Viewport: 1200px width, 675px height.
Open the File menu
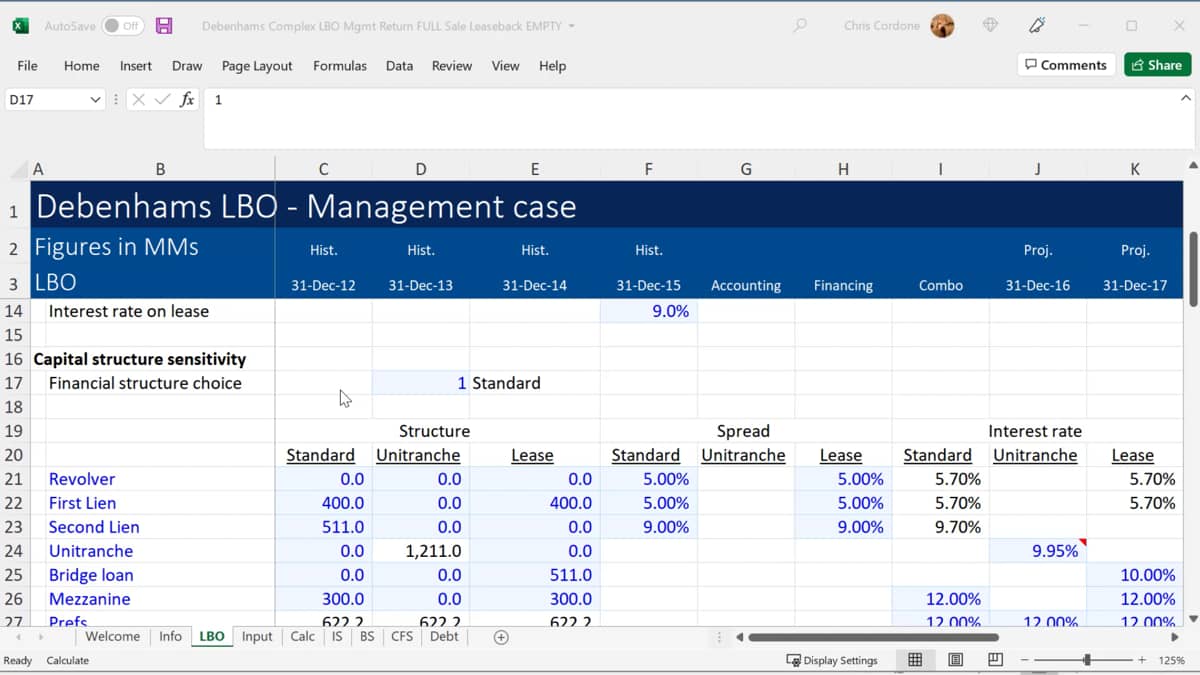(28, 66)
